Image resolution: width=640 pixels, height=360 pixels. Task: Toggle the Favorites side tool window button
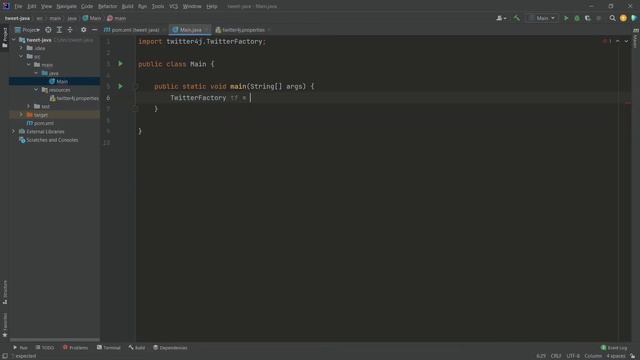5,325
